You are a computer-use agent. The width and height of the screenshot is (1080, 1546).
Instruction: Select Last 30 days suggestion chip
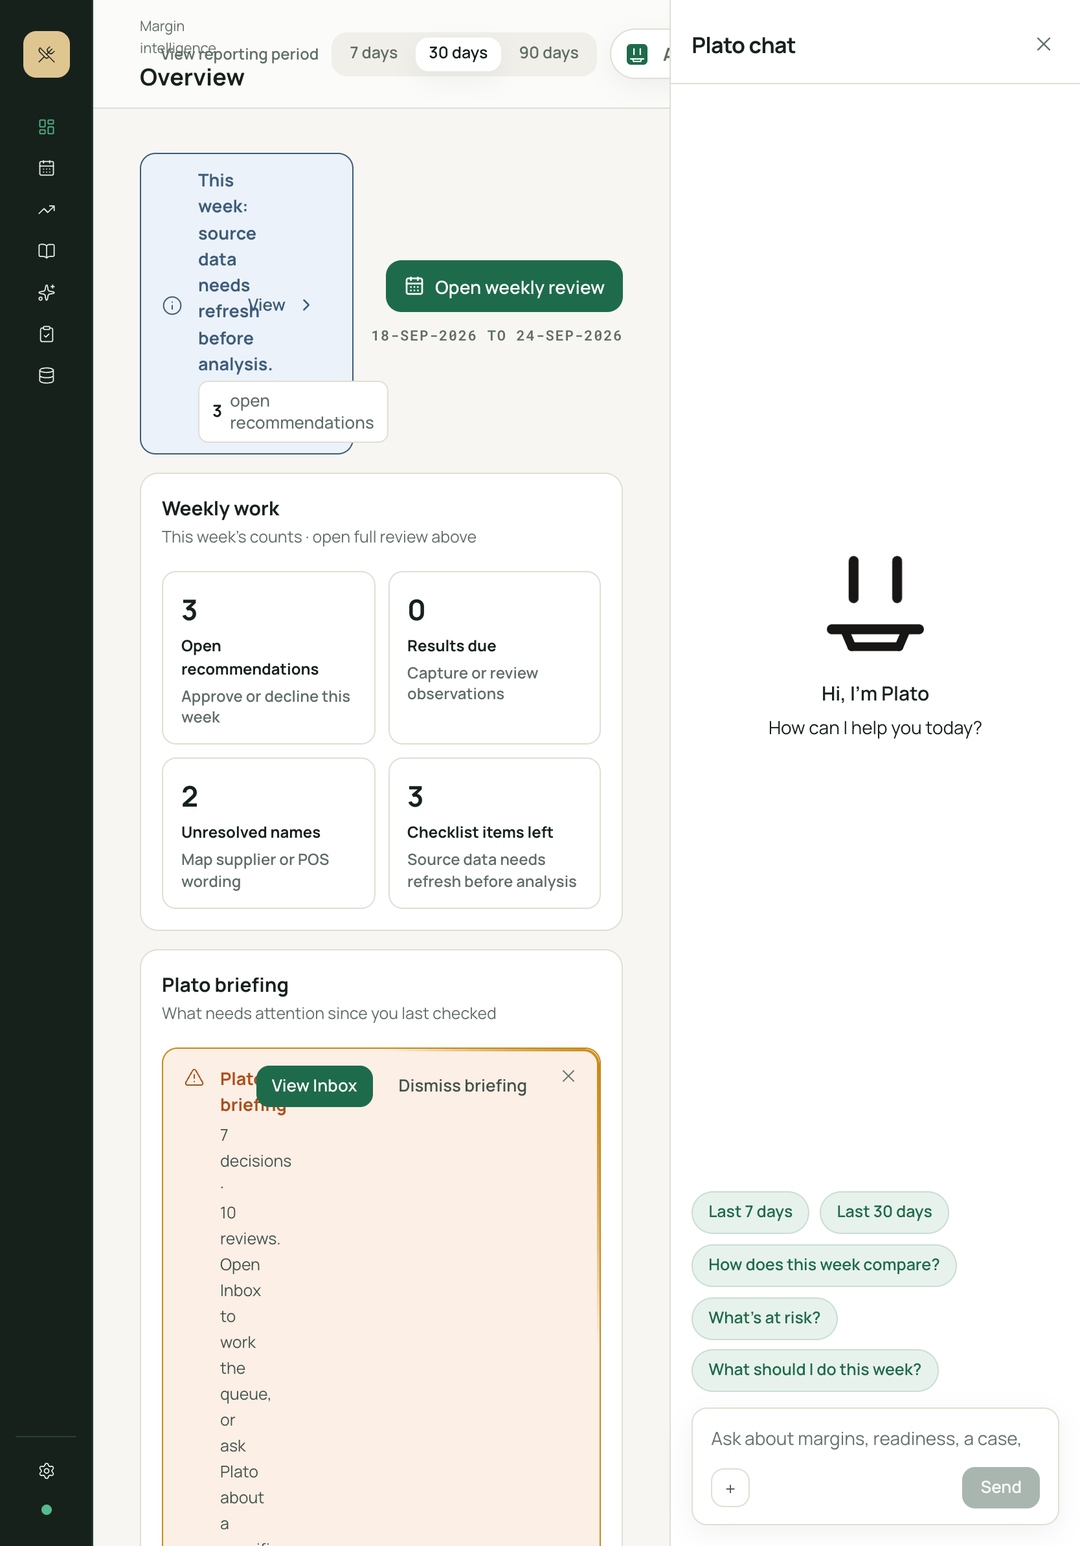click(x=884, y=1212)
